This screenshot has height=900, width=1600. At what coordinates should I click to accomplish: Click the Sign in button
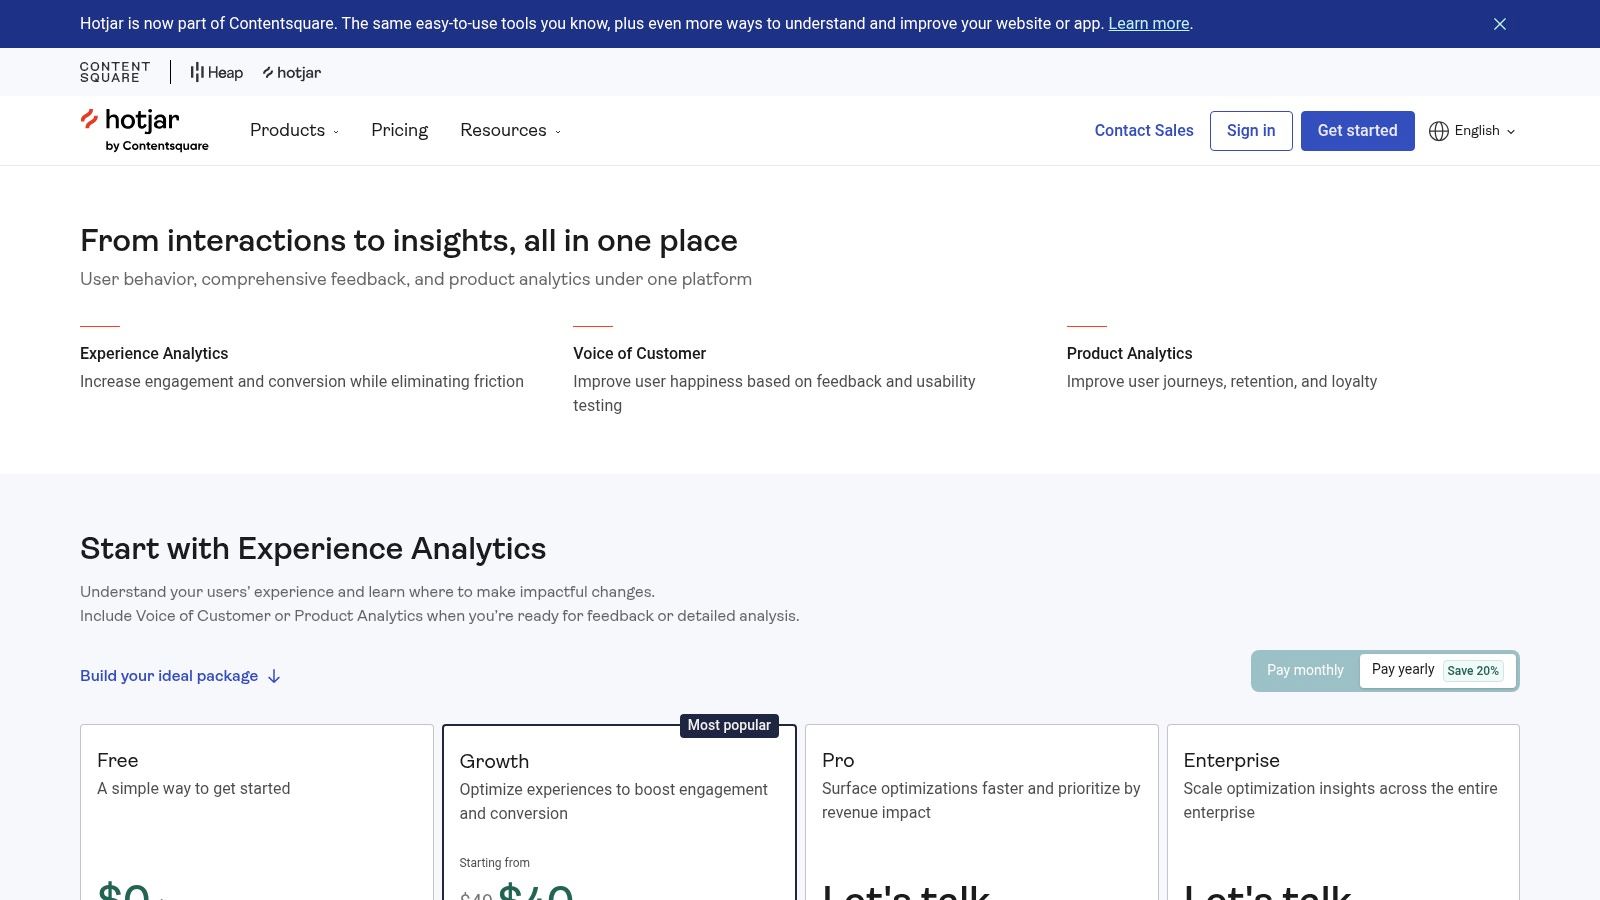[x=1251, y=130]
